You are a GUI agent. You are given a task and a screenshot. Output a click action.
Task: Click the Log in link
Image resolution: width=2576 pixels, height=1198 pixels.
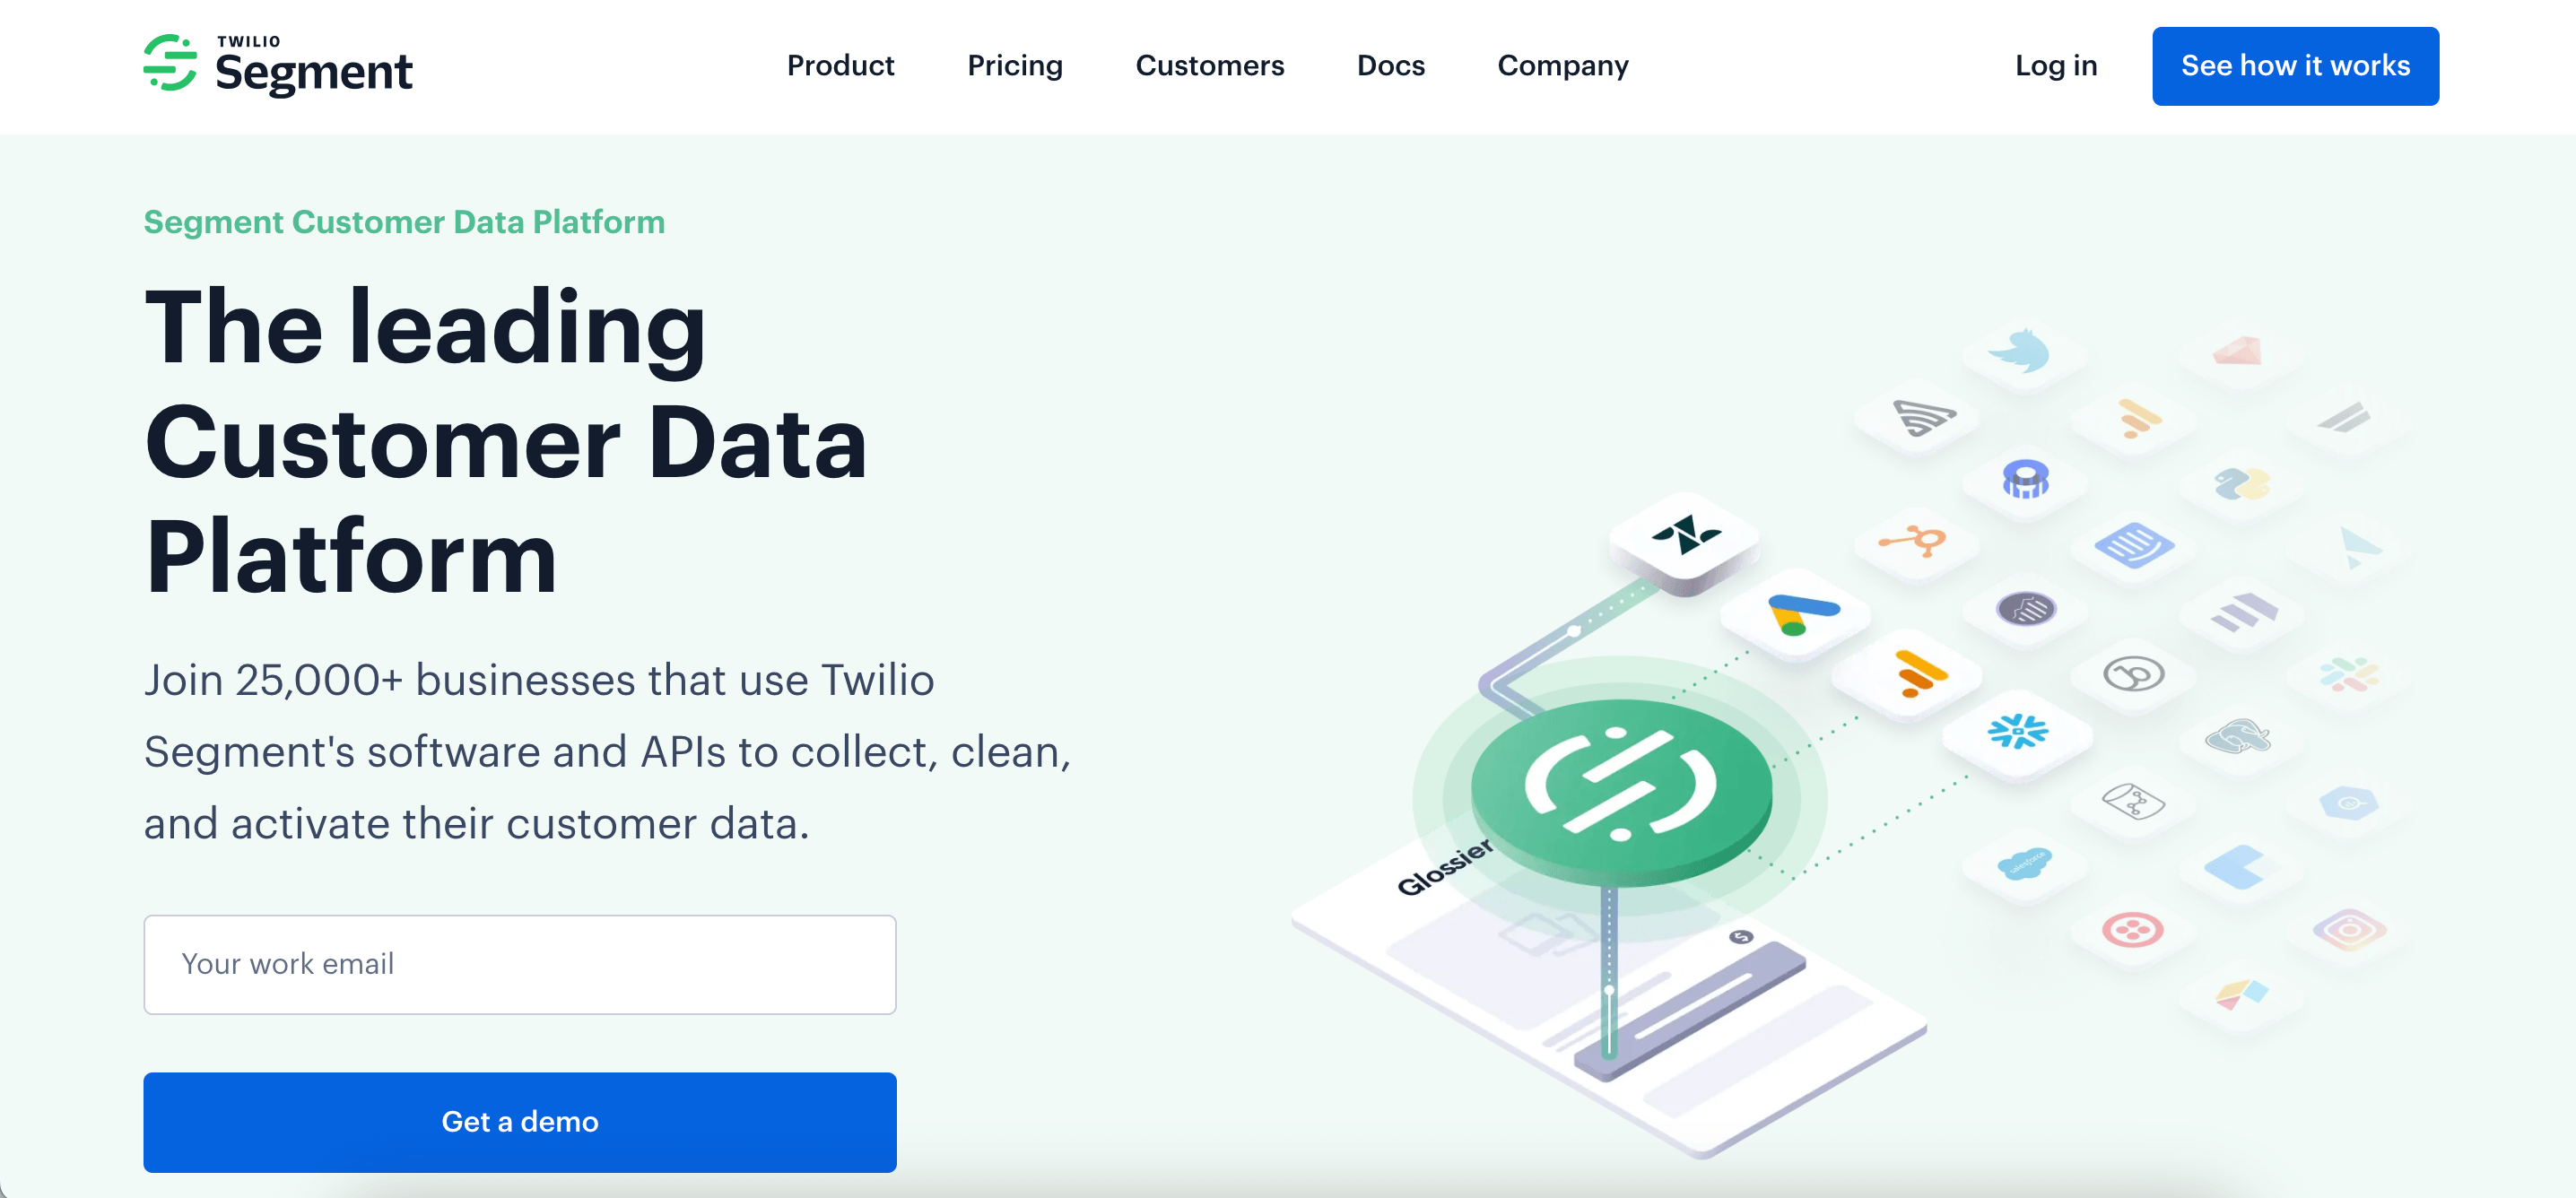(2057, 65)
